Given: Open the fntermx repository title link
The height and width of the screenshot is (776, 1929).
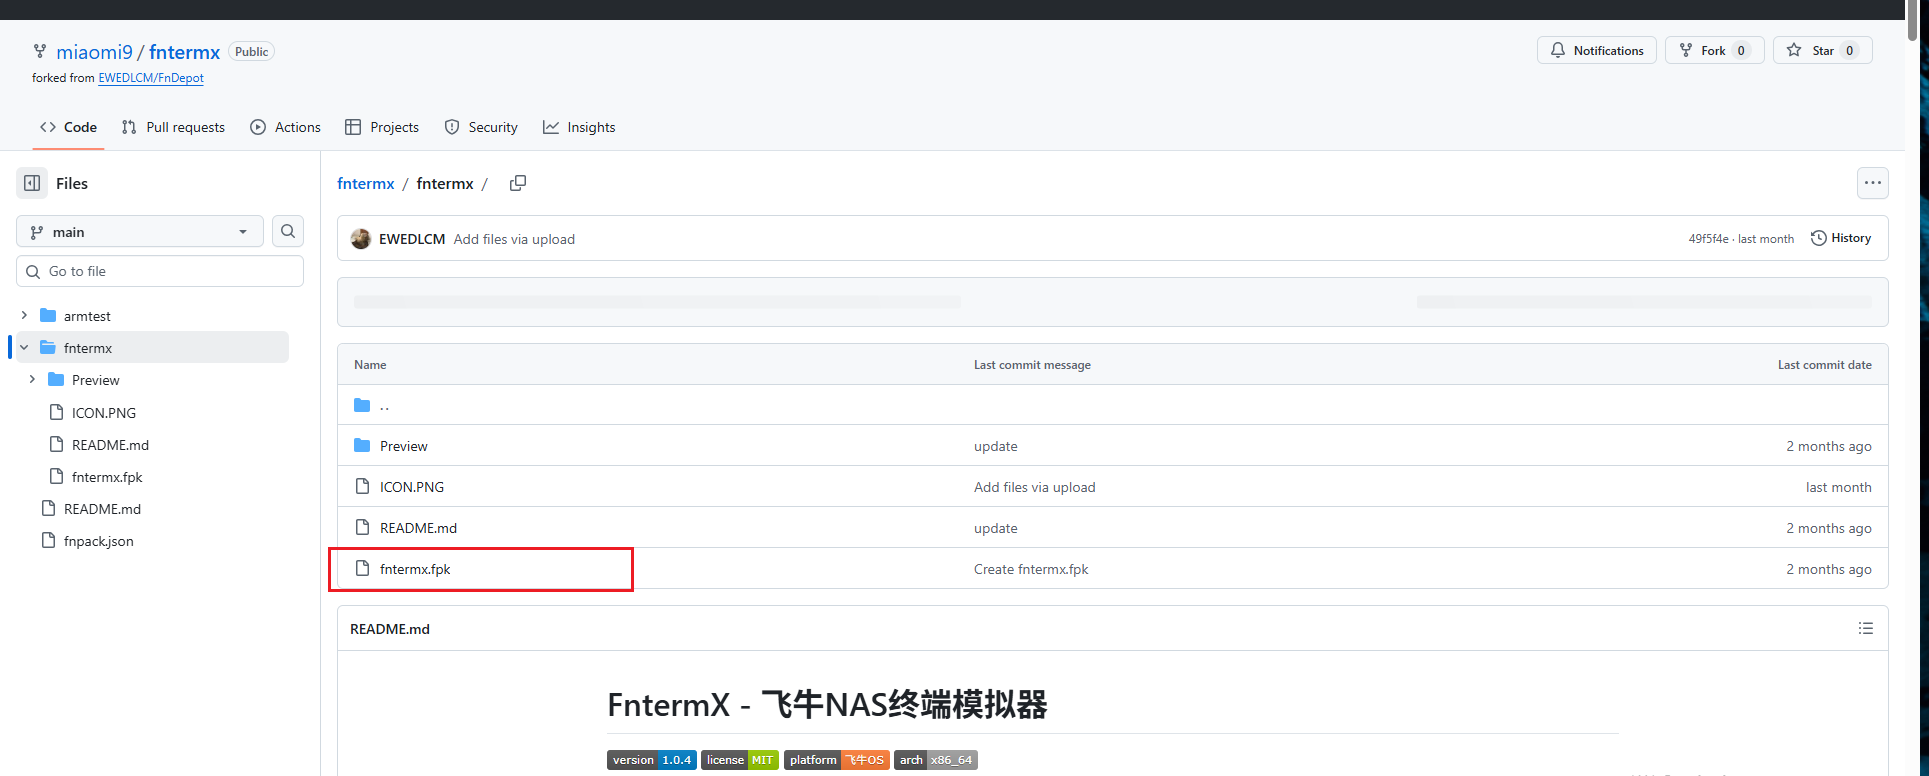Looking at the screenshot, I should (x=184, y=52).
